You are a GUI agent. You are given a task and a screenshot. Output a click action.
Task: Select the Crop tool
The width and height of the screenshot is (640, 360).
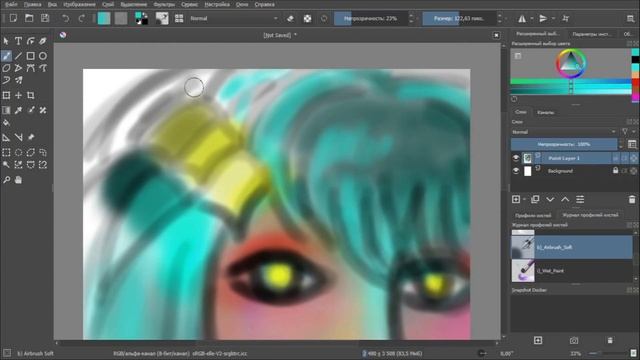31,95
